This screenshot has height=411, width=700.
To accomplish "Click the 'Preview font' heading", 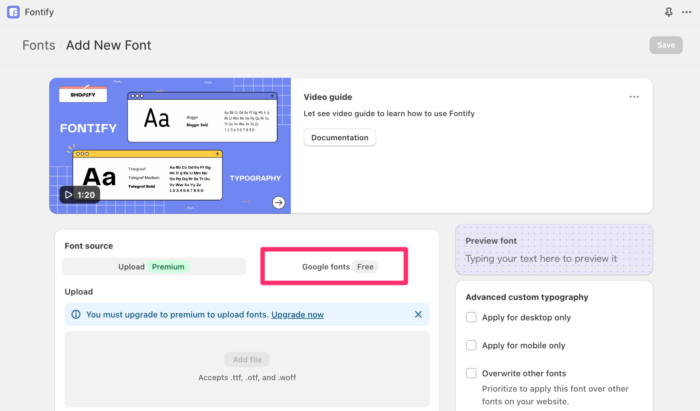I will point(491,241).
